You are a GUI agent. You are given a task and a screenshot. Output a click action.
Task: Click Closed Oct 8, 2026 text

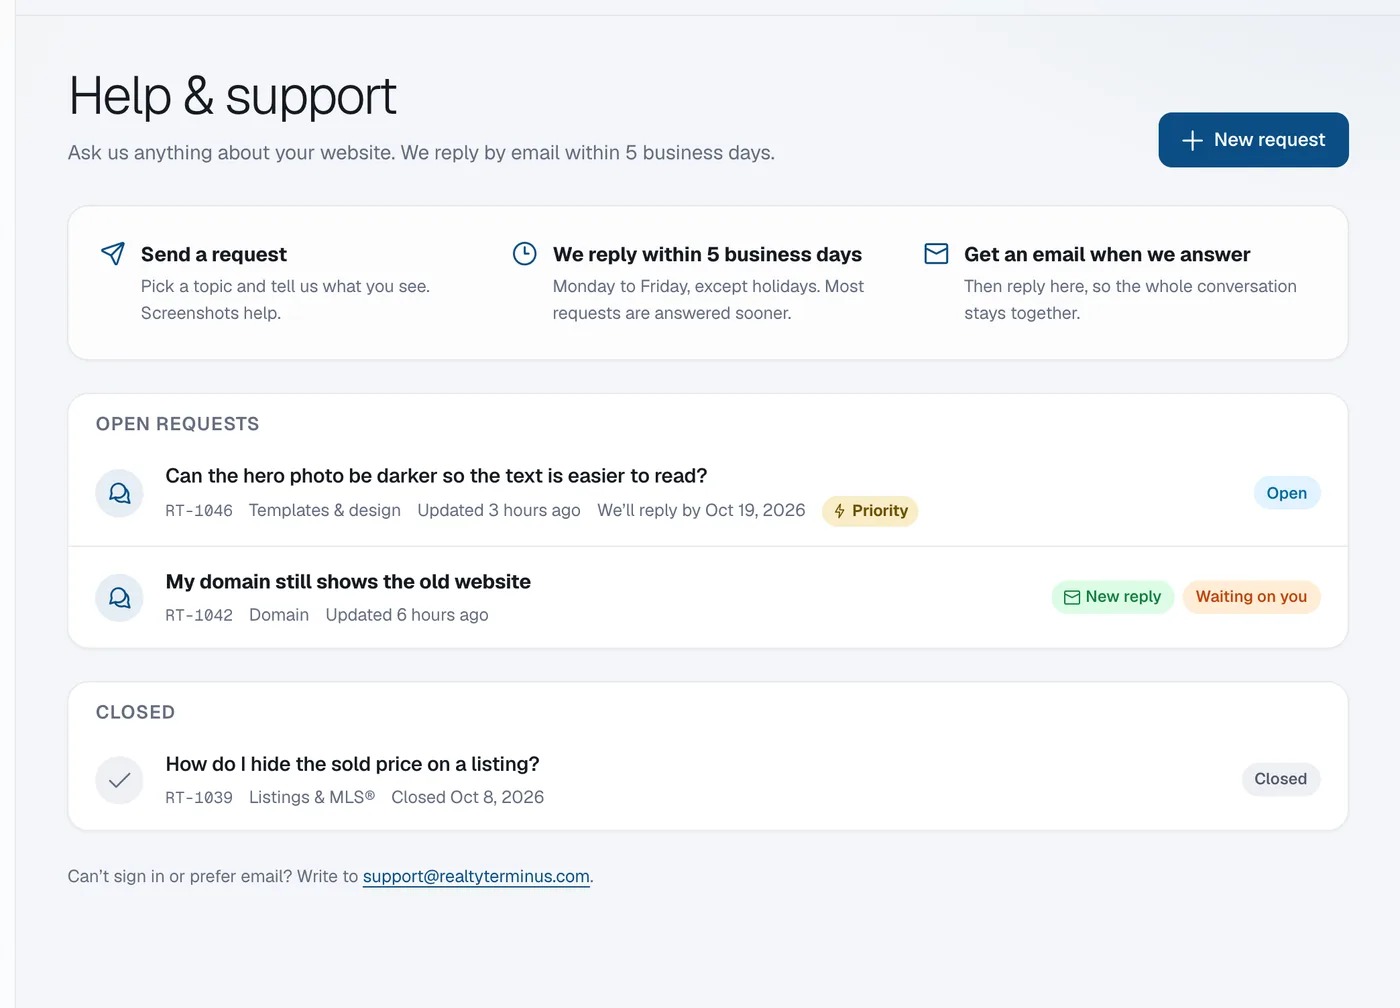[x=468, y=797]
